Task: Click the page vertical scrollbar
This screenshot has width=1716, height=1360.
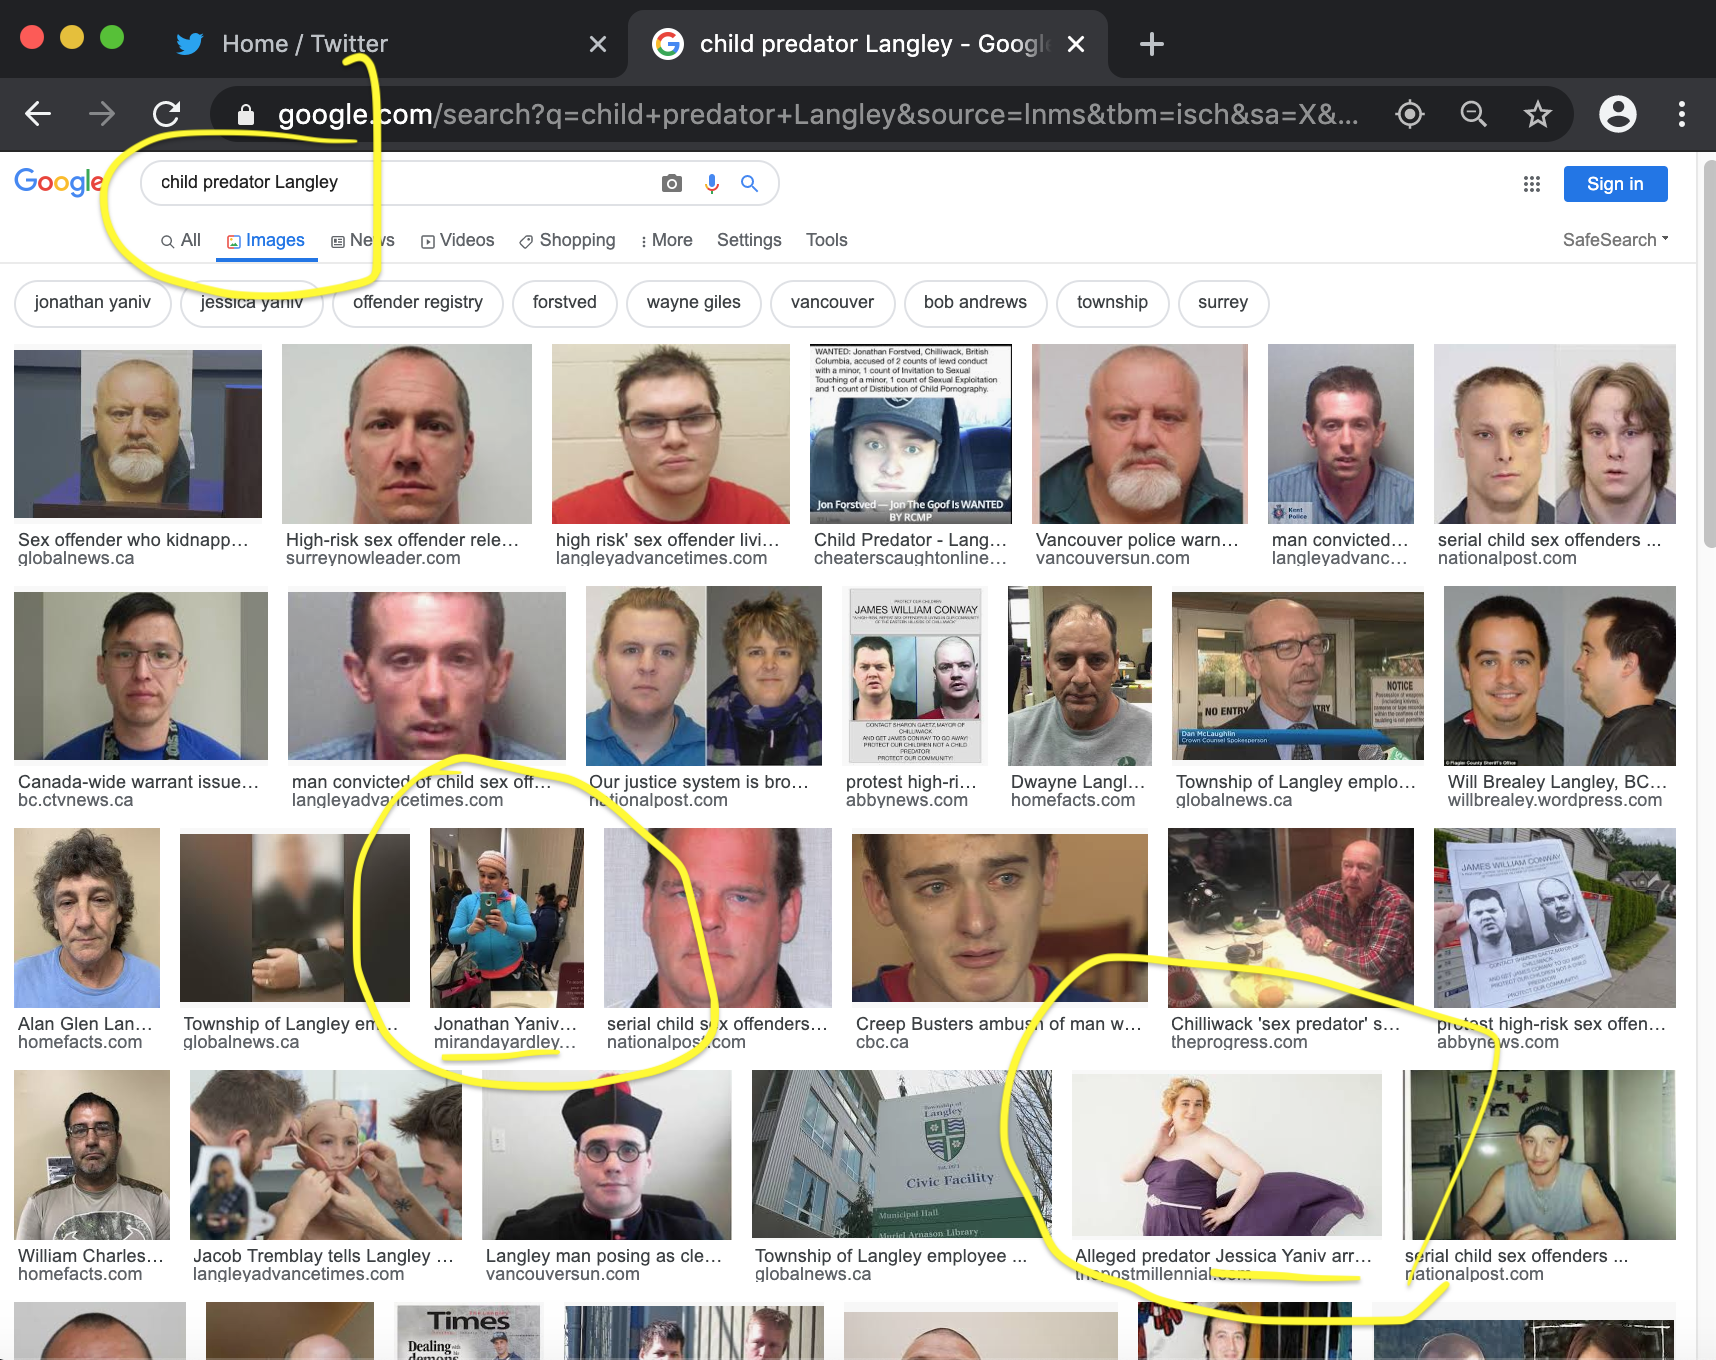Action: click(1708, 355)
